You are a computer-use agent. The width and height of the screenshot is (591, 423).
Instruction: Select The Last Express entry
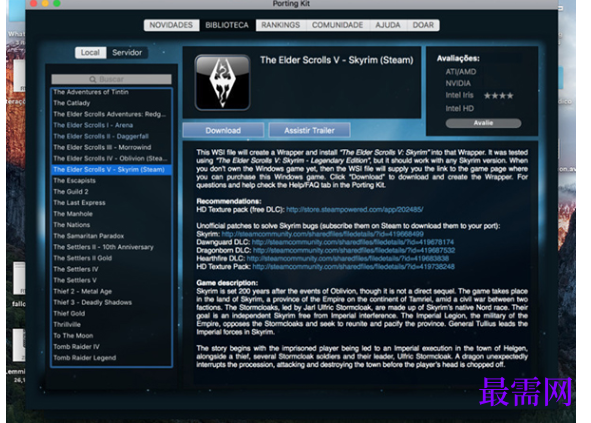click(112, 203)
